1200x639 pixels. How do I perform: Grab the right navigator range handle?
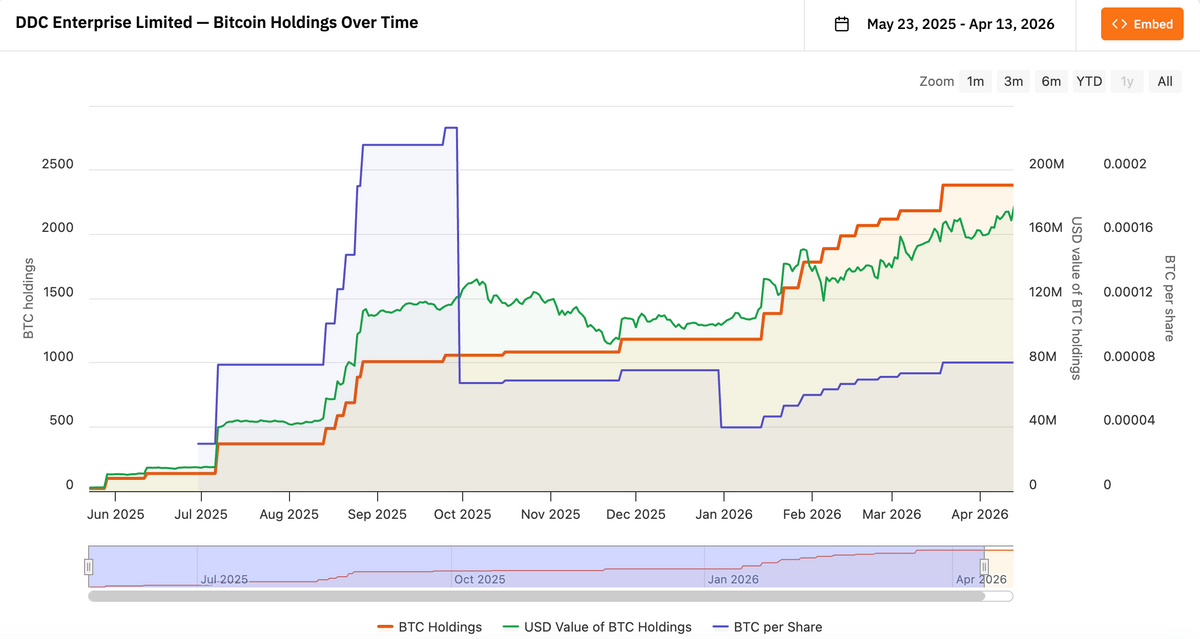[984, 567]
